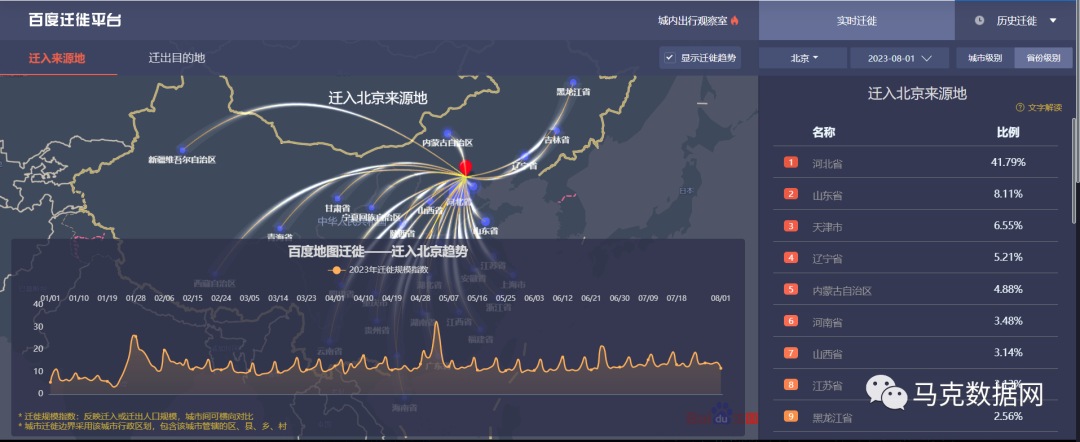Click the 青海省 dot on the map
This screenshot has height=442, width=1080.
click(x=280, y=228)
